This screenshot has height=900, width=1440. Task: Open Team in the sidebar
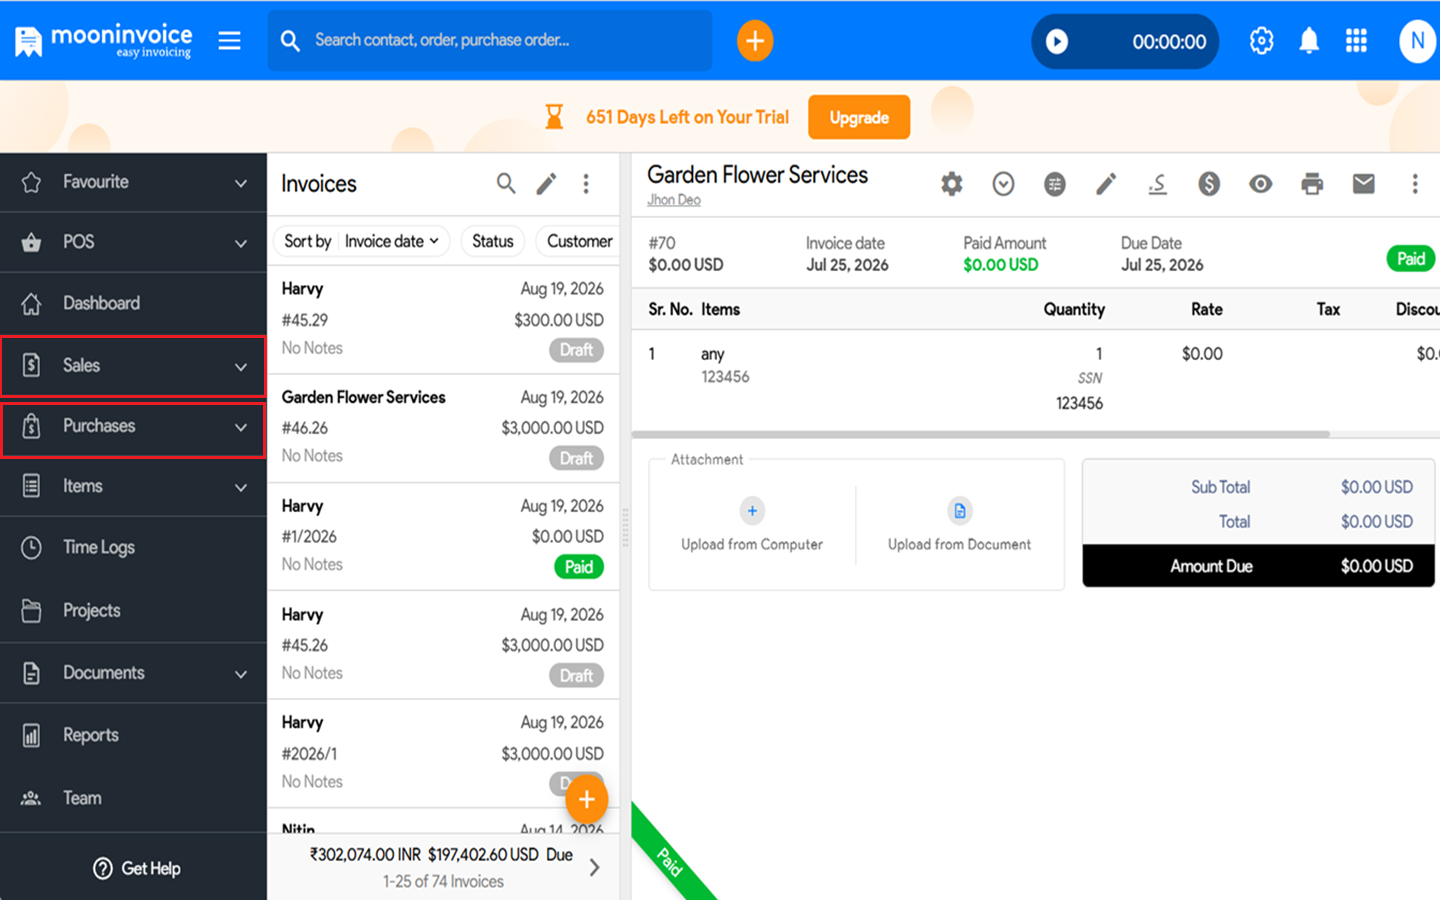(x=134, y=798)
